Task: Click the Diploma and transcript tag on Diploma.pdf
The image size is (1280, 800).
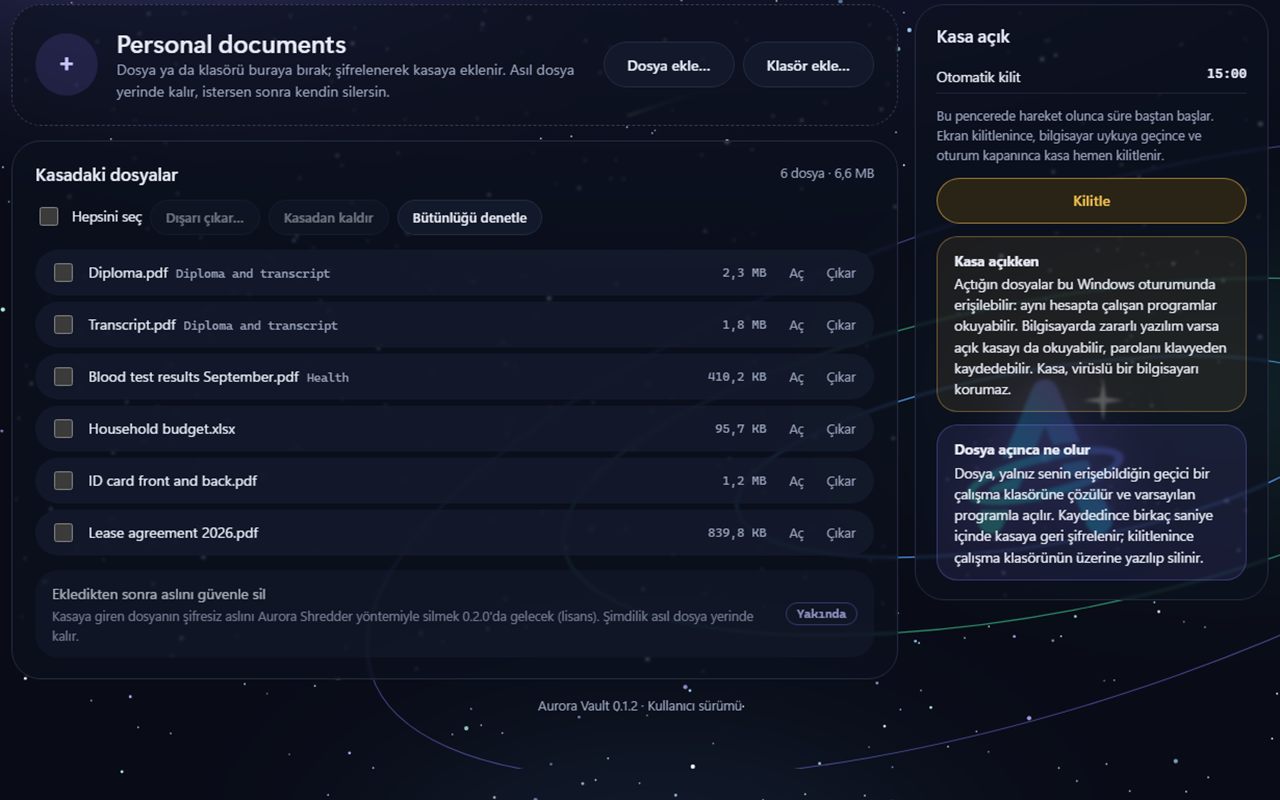Action: (x=253, y=273)
